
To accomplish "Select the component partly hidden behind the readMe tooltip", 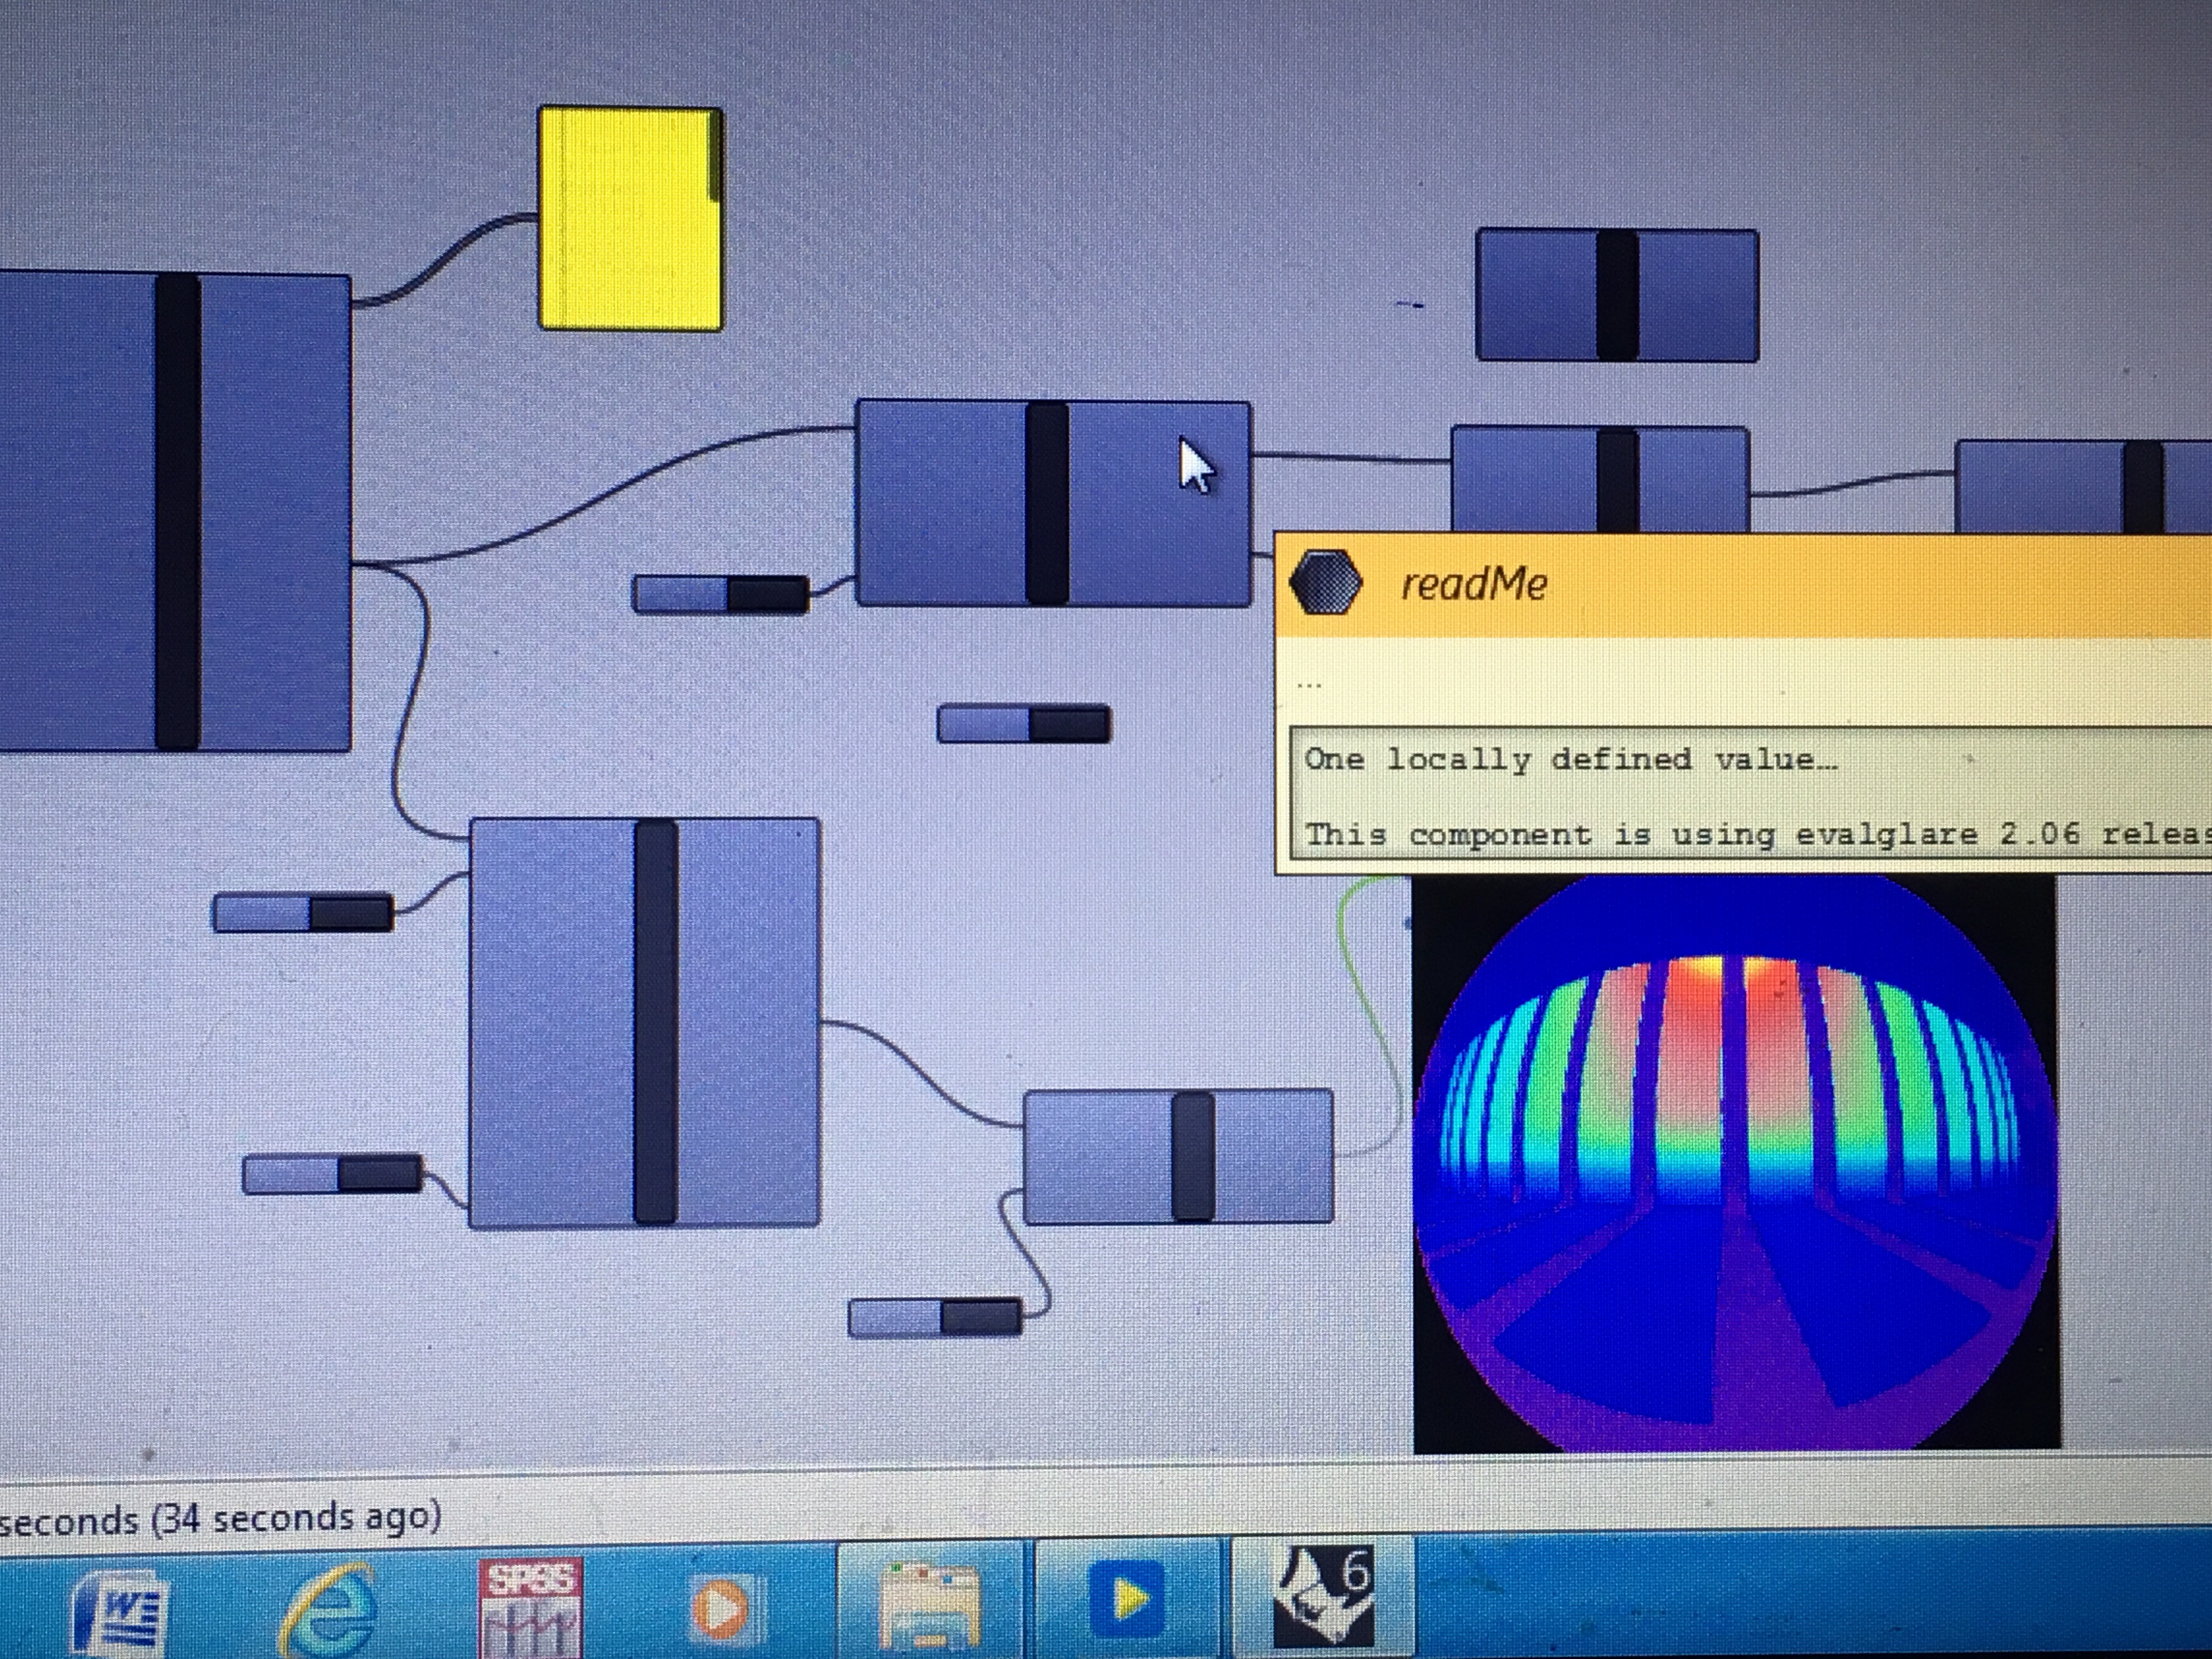I will pos(1600,479).
